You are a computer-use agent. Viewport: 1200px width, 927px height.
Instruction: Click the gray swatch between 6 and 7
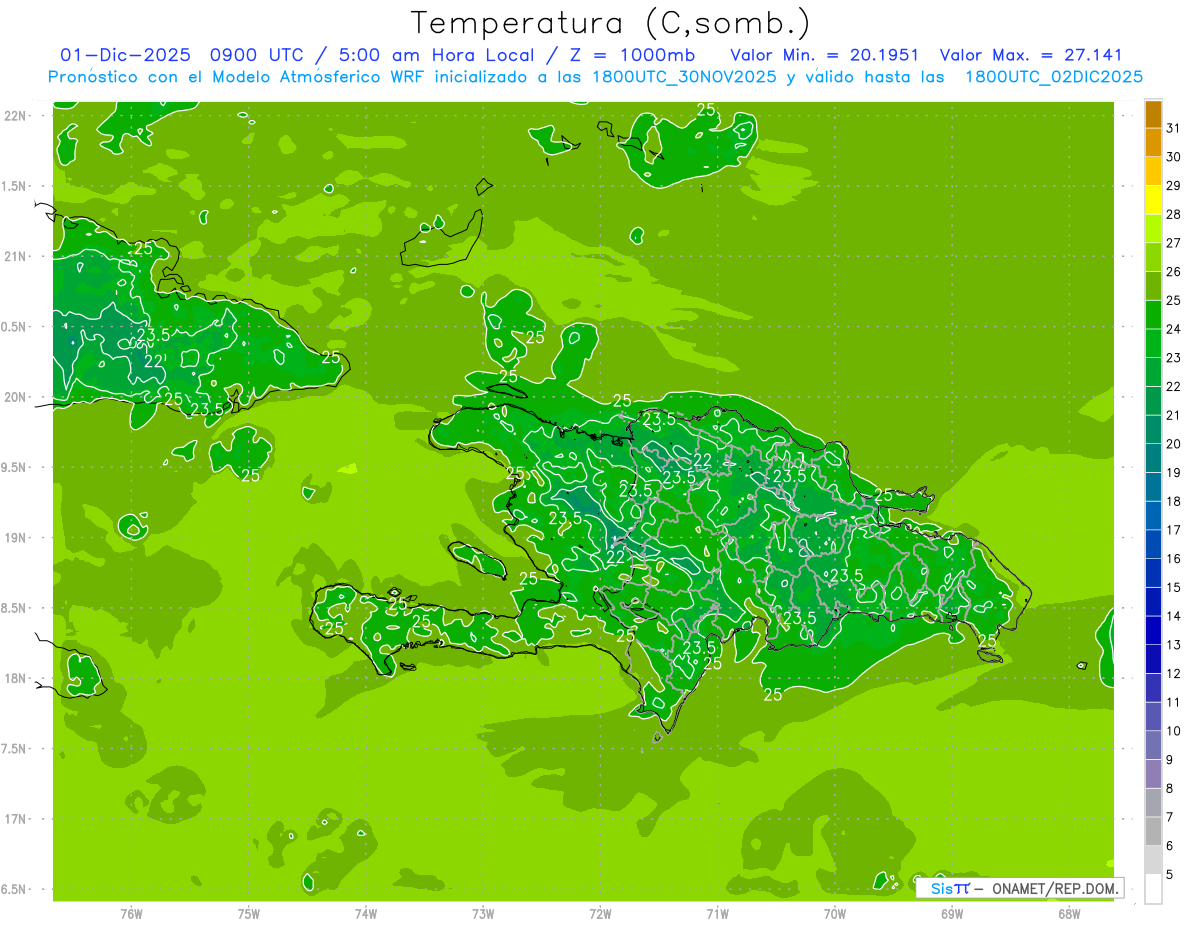click(1153, 832)
